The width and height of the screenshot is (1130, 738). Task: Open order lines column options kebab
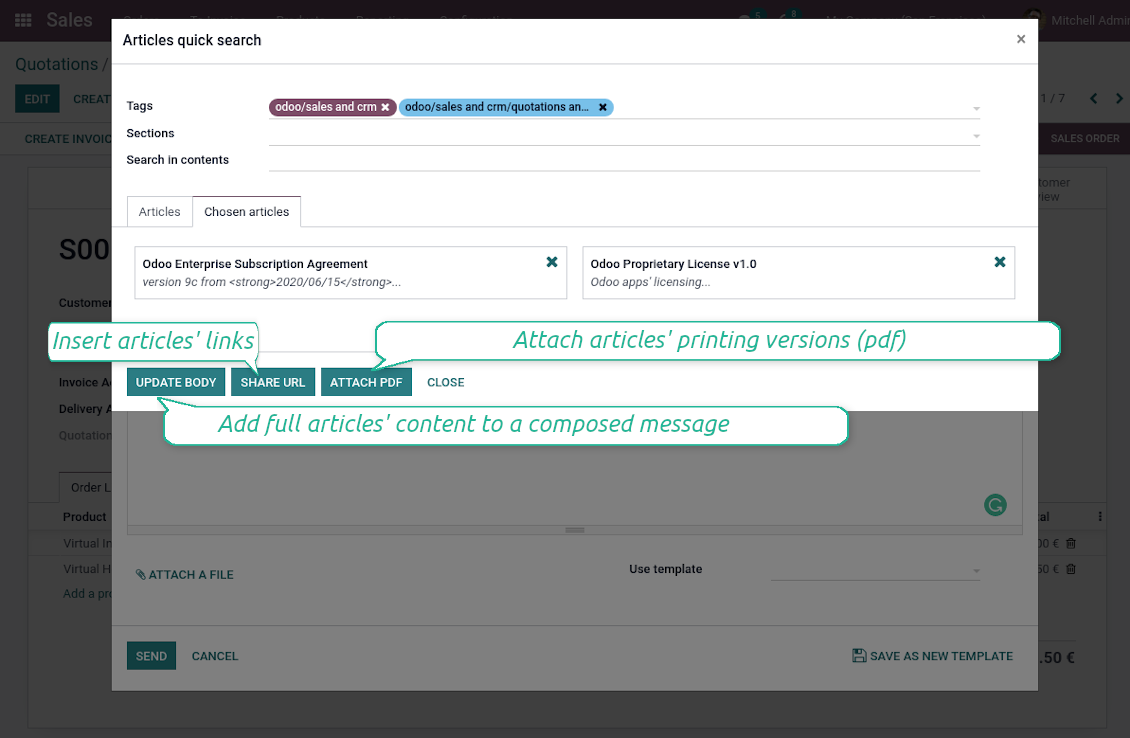pyautogui.click(x=1100, y=517)
